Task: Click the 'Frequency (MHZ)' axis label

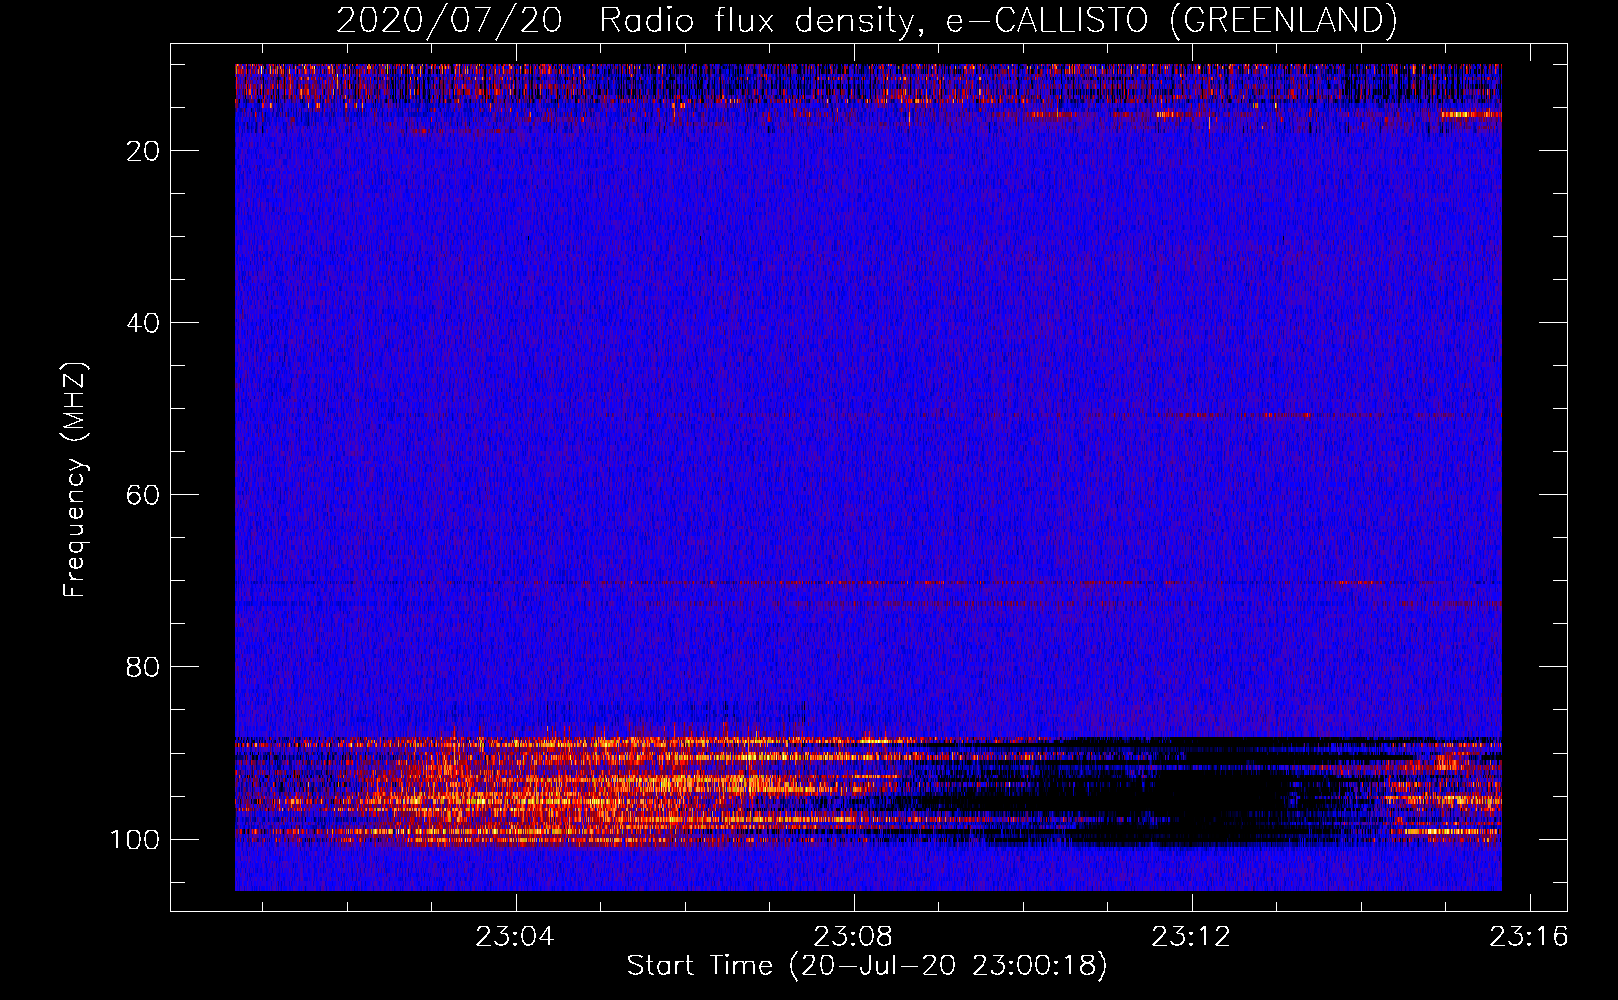Action: pyautogui.click(x=75, y=480)
